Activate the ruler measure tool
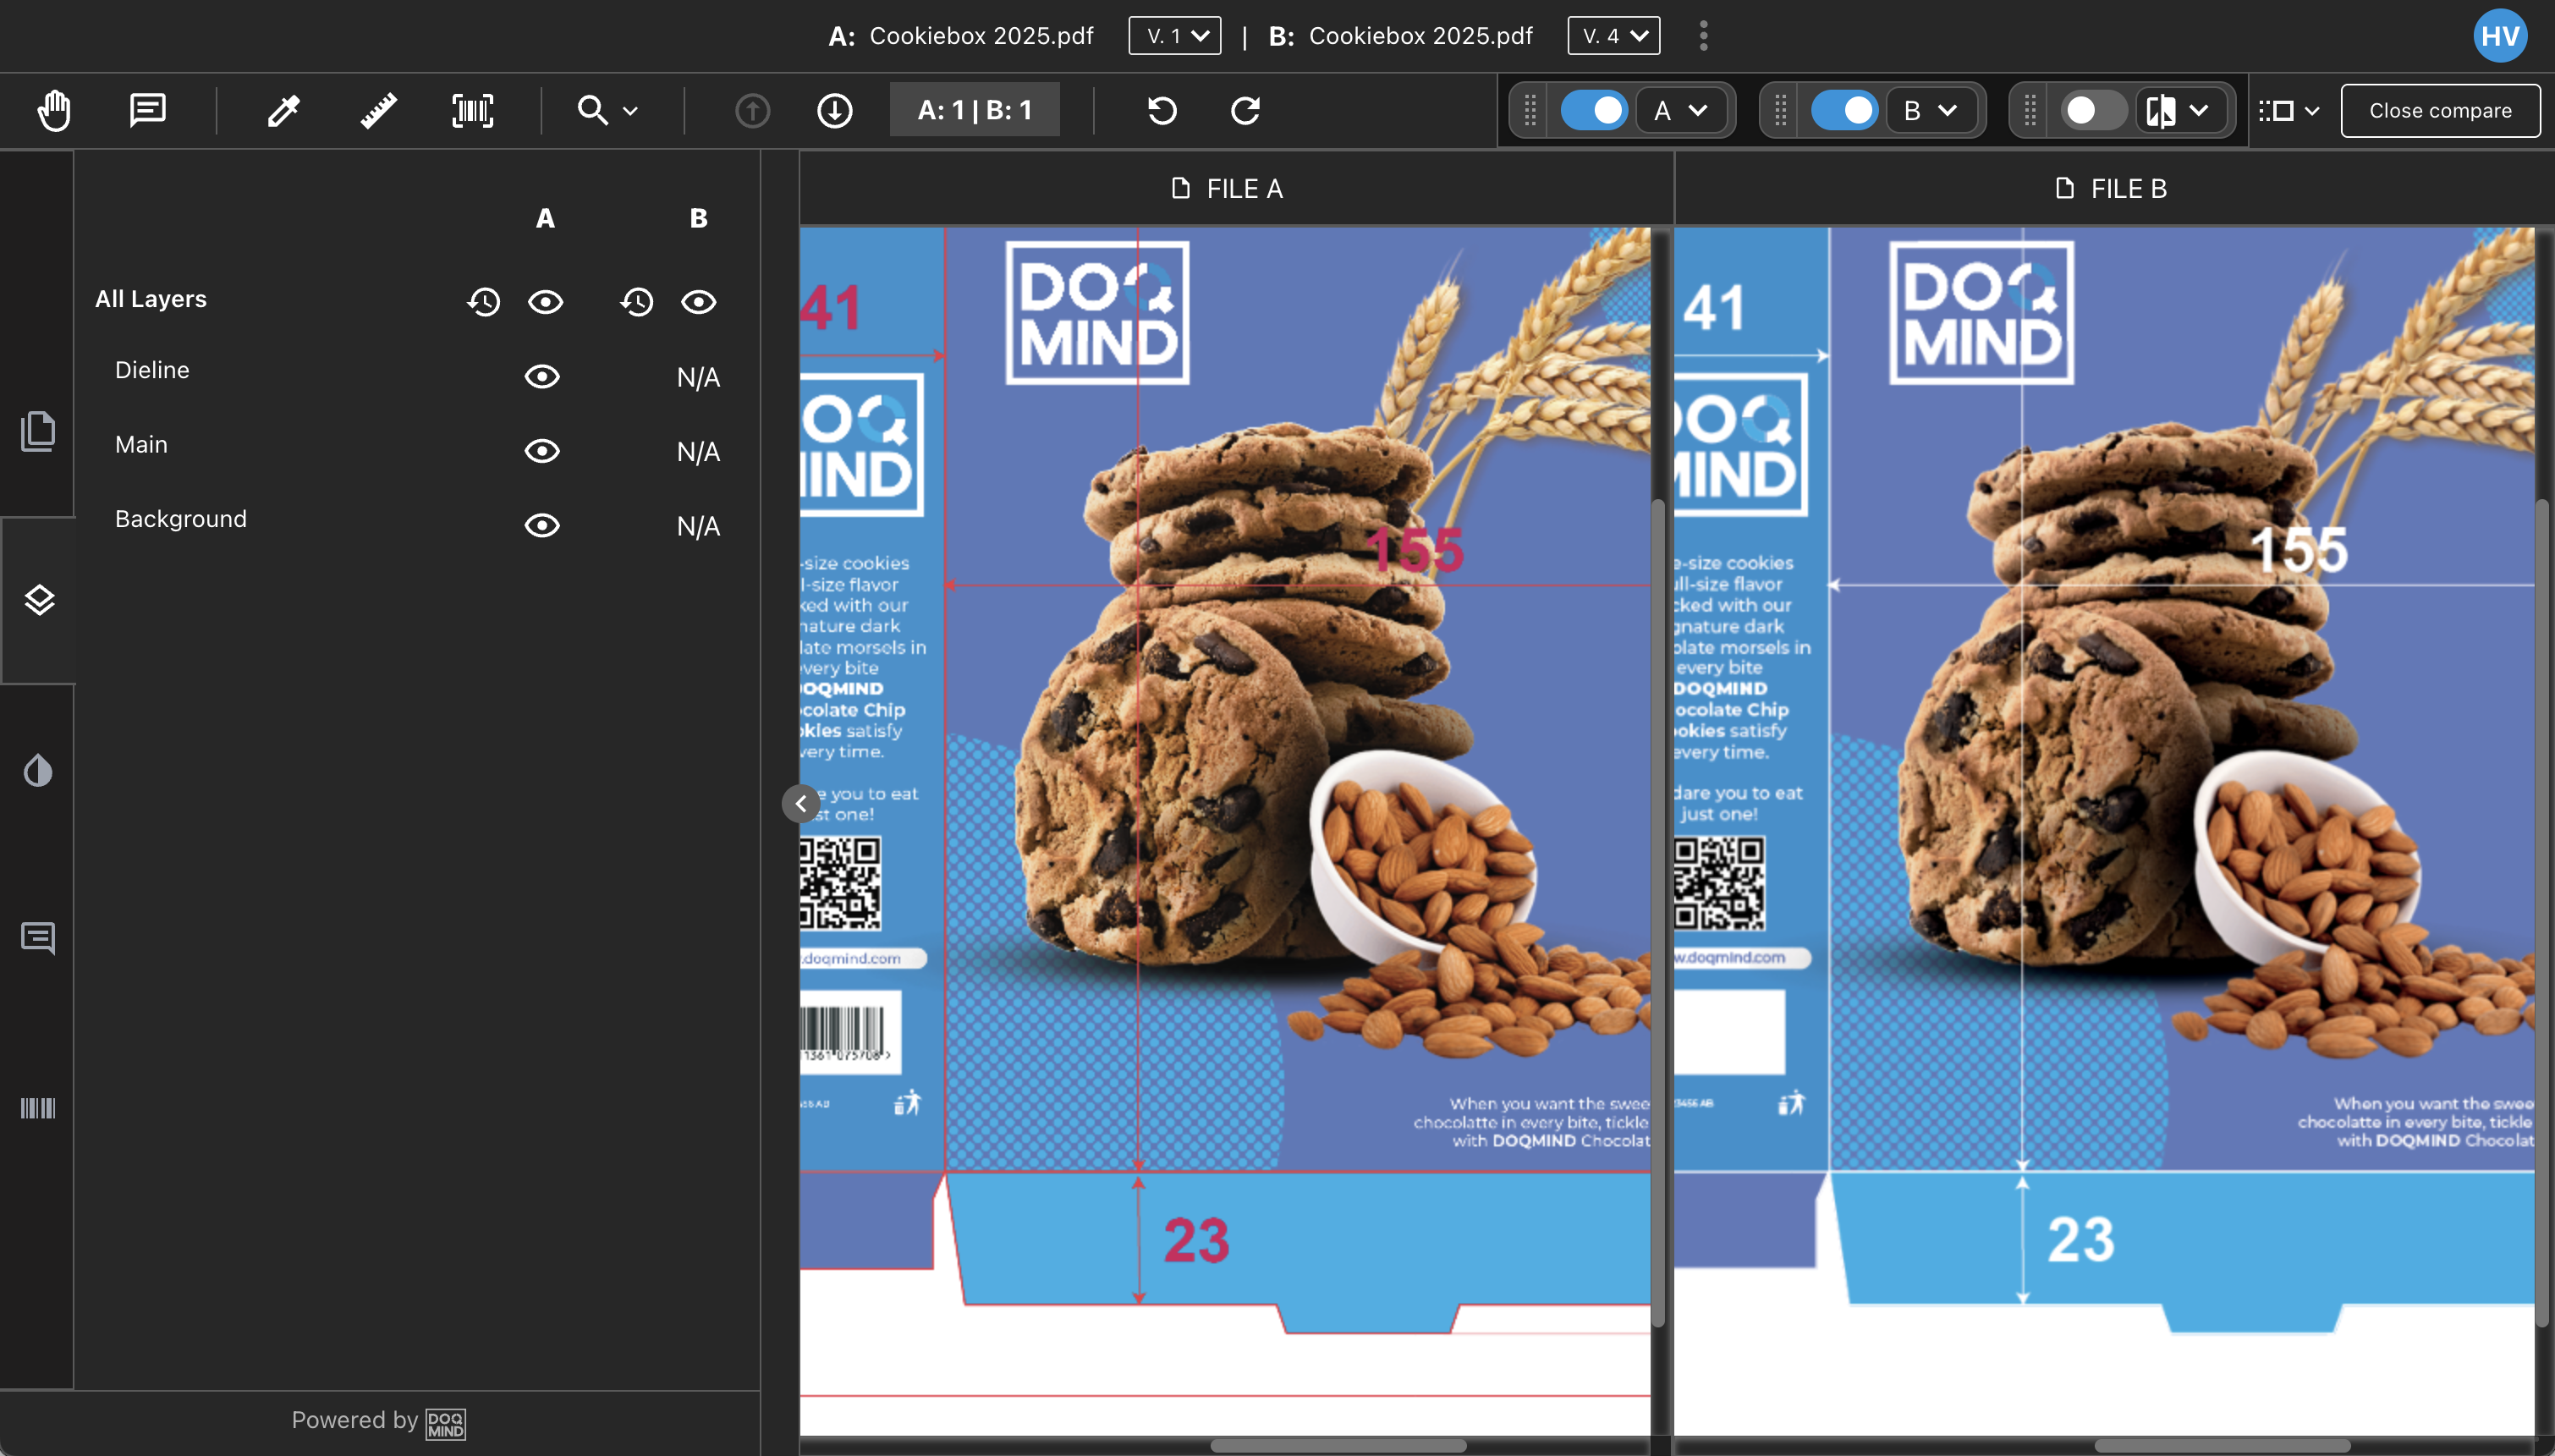 (378, 110)
